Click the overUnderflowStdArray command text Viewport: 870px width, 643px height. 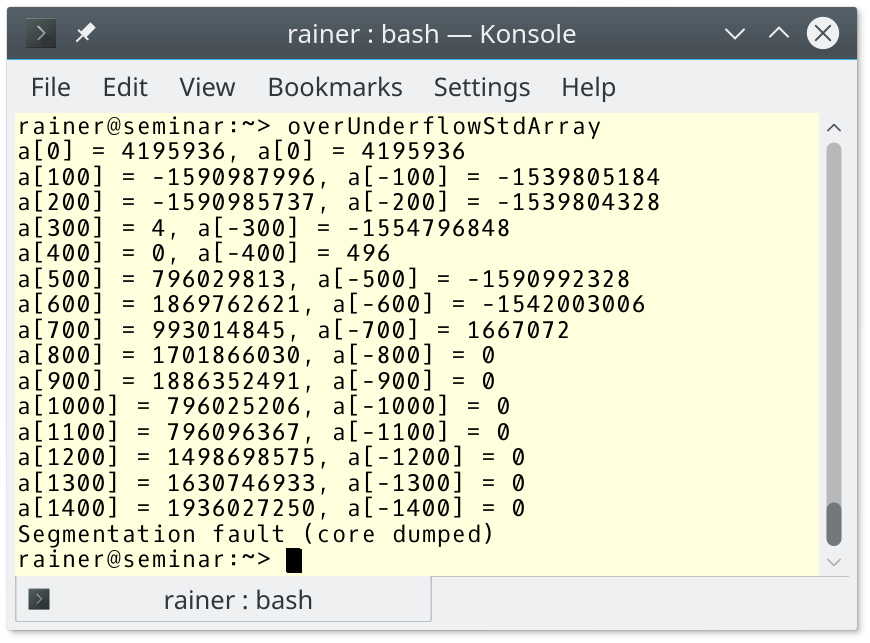[444, 126]
